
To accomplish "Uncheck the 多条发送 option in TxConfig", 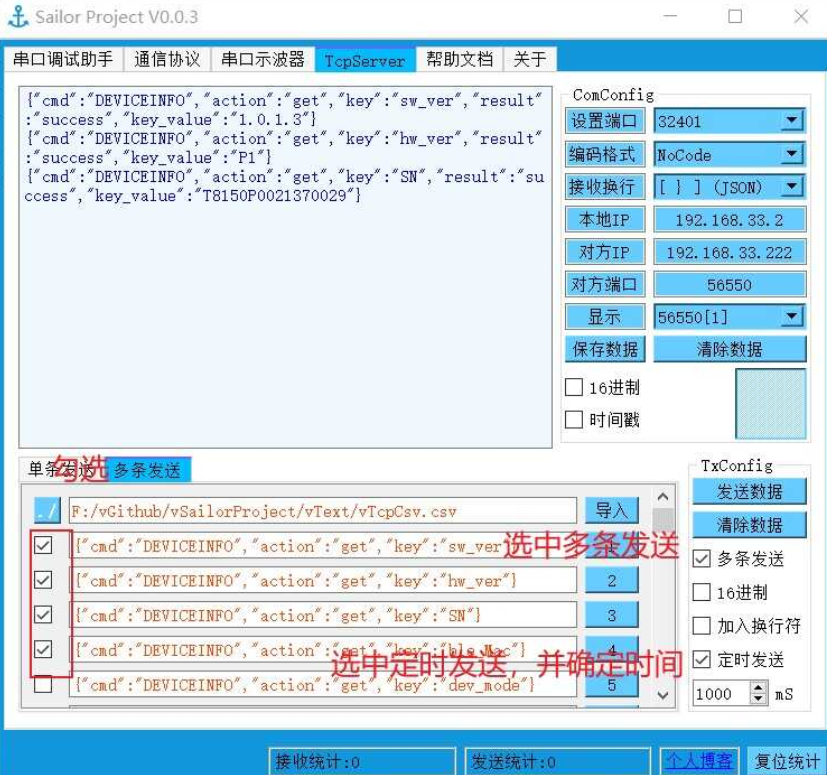I will [702, 560].
